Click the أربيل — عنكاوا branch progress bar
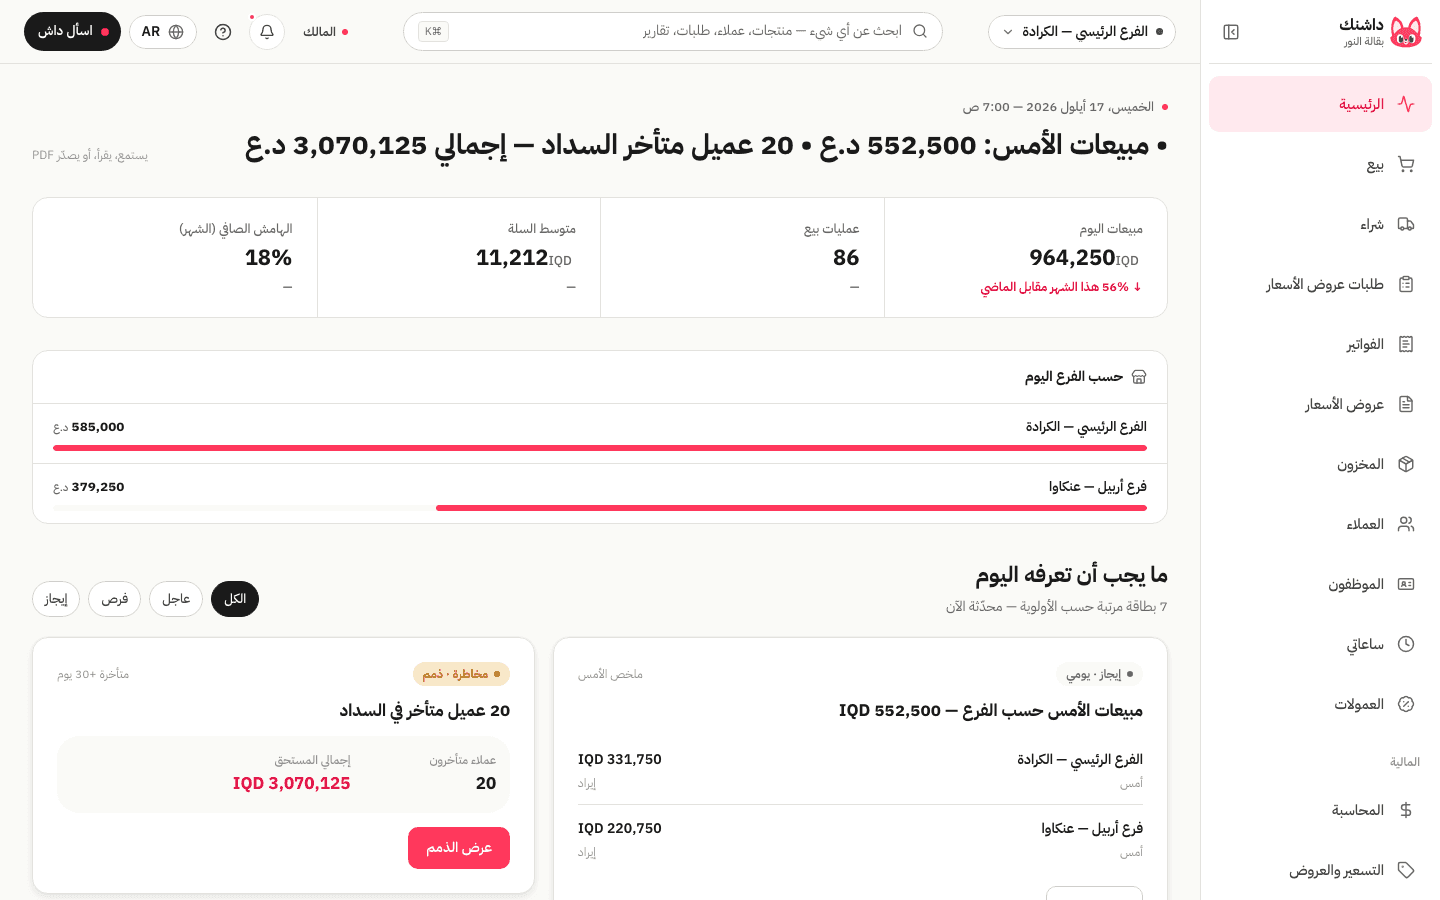Image resolution: width=1440 pixels, height=900 pixels. click(600, 508)
